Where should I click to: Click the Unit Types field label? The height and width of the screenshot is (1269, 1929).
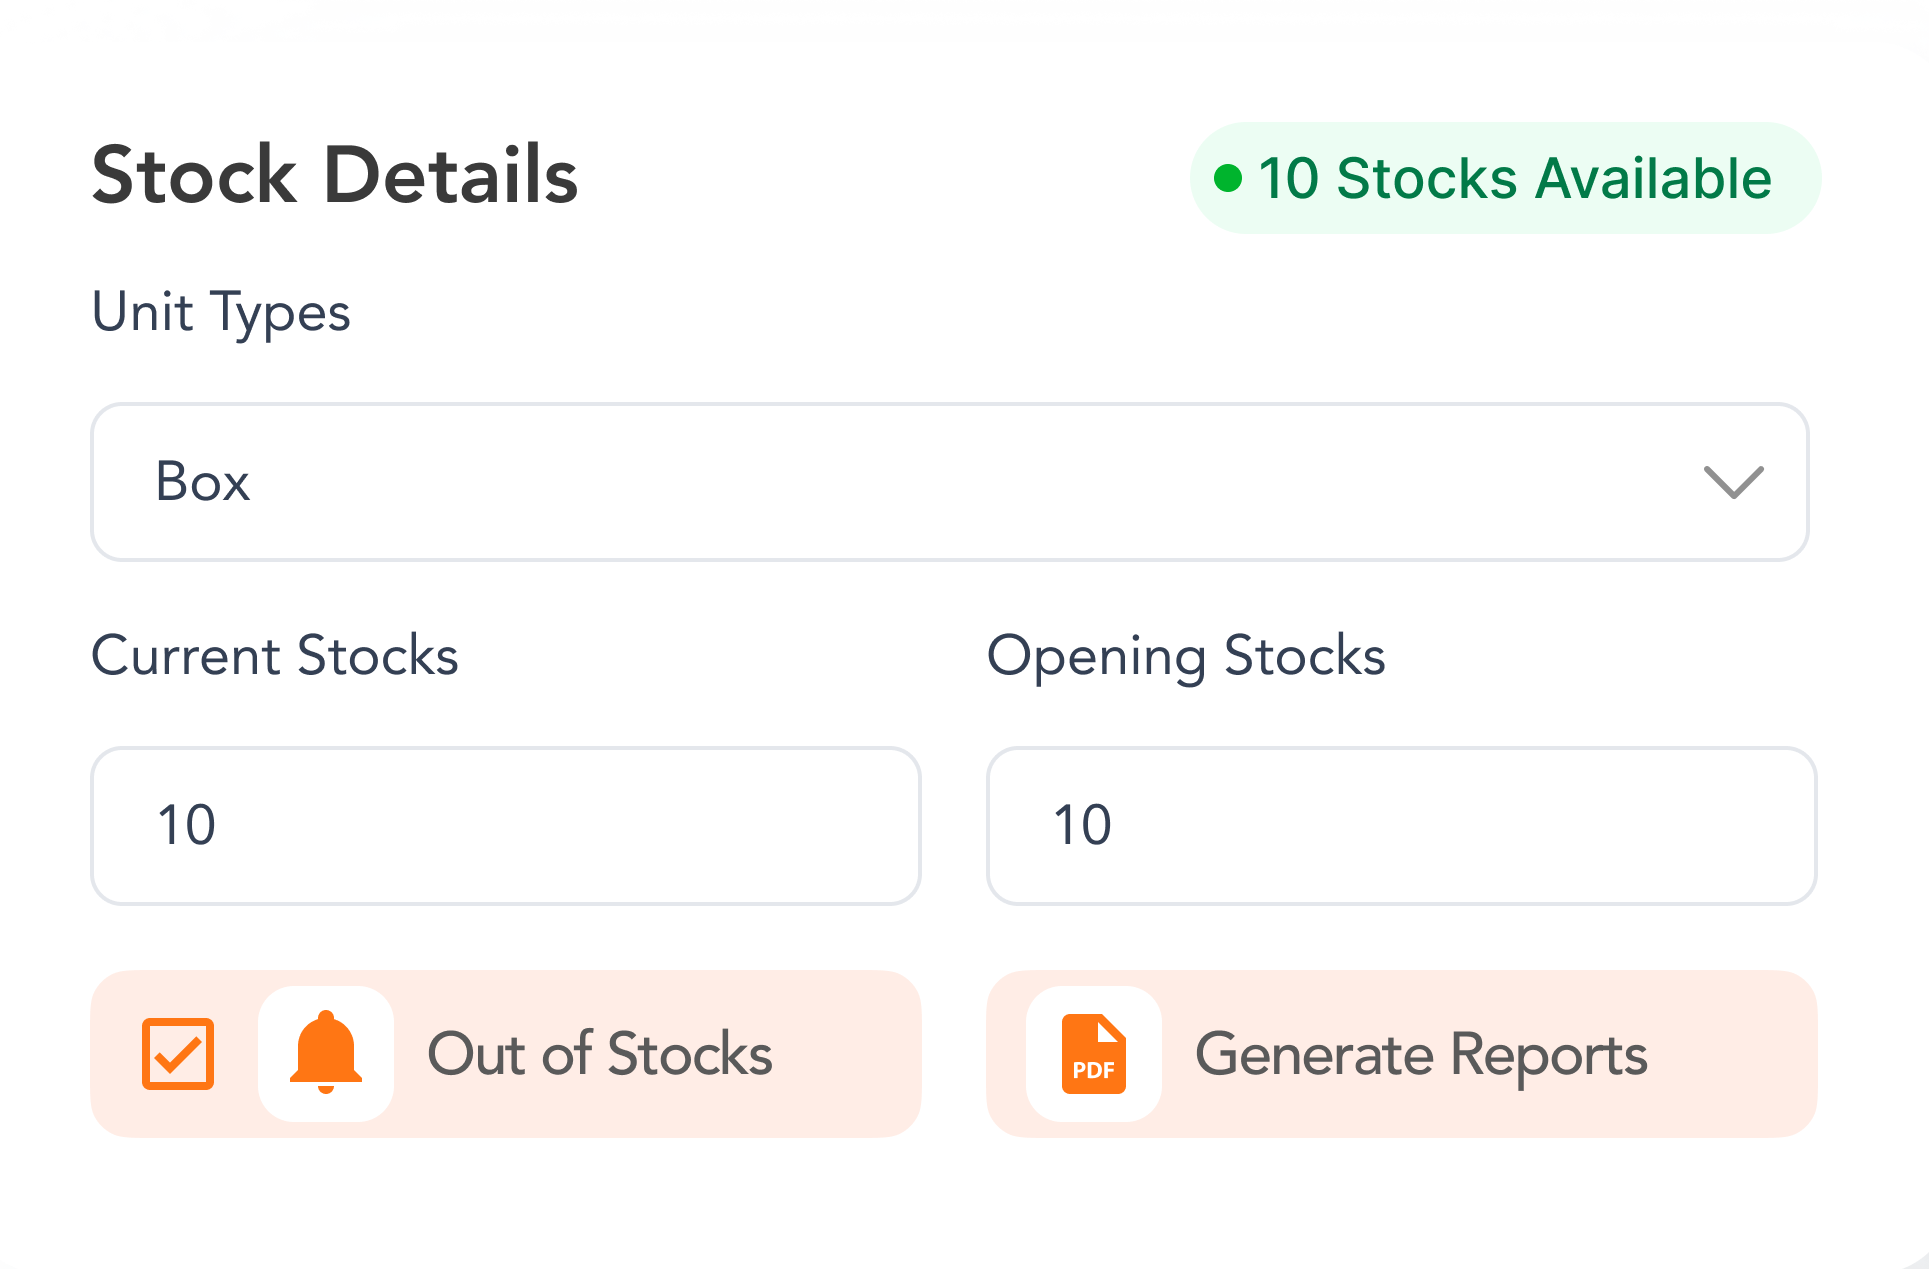221,312
